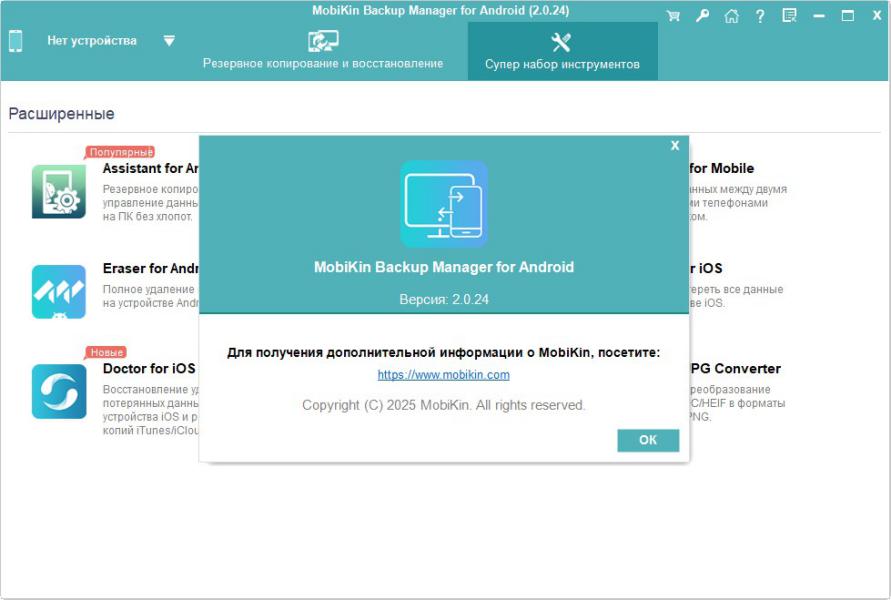Close the About dialog with its X
The image size is (891, 600).
pos(675,145)
